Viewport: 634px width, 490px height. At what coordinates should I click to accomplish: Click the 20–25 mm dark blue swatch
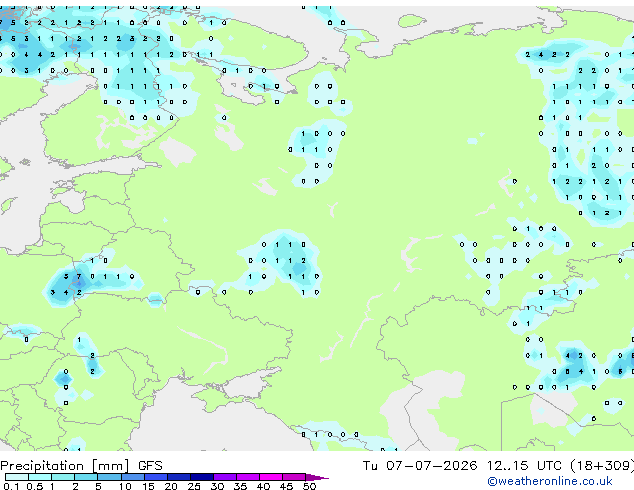178,477
